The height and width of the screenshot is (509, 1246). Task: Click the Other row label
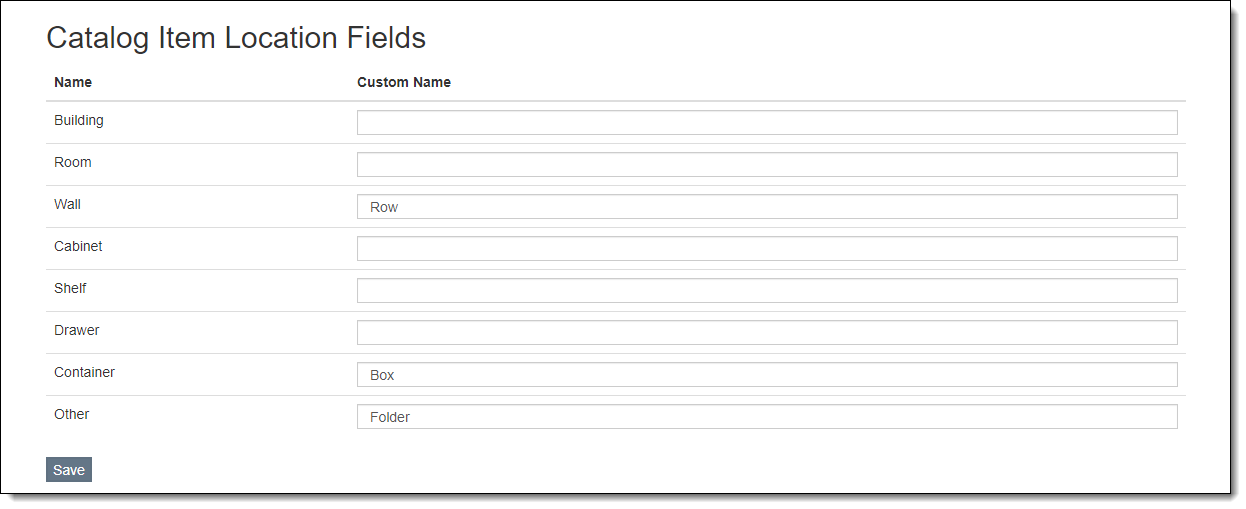72,414
